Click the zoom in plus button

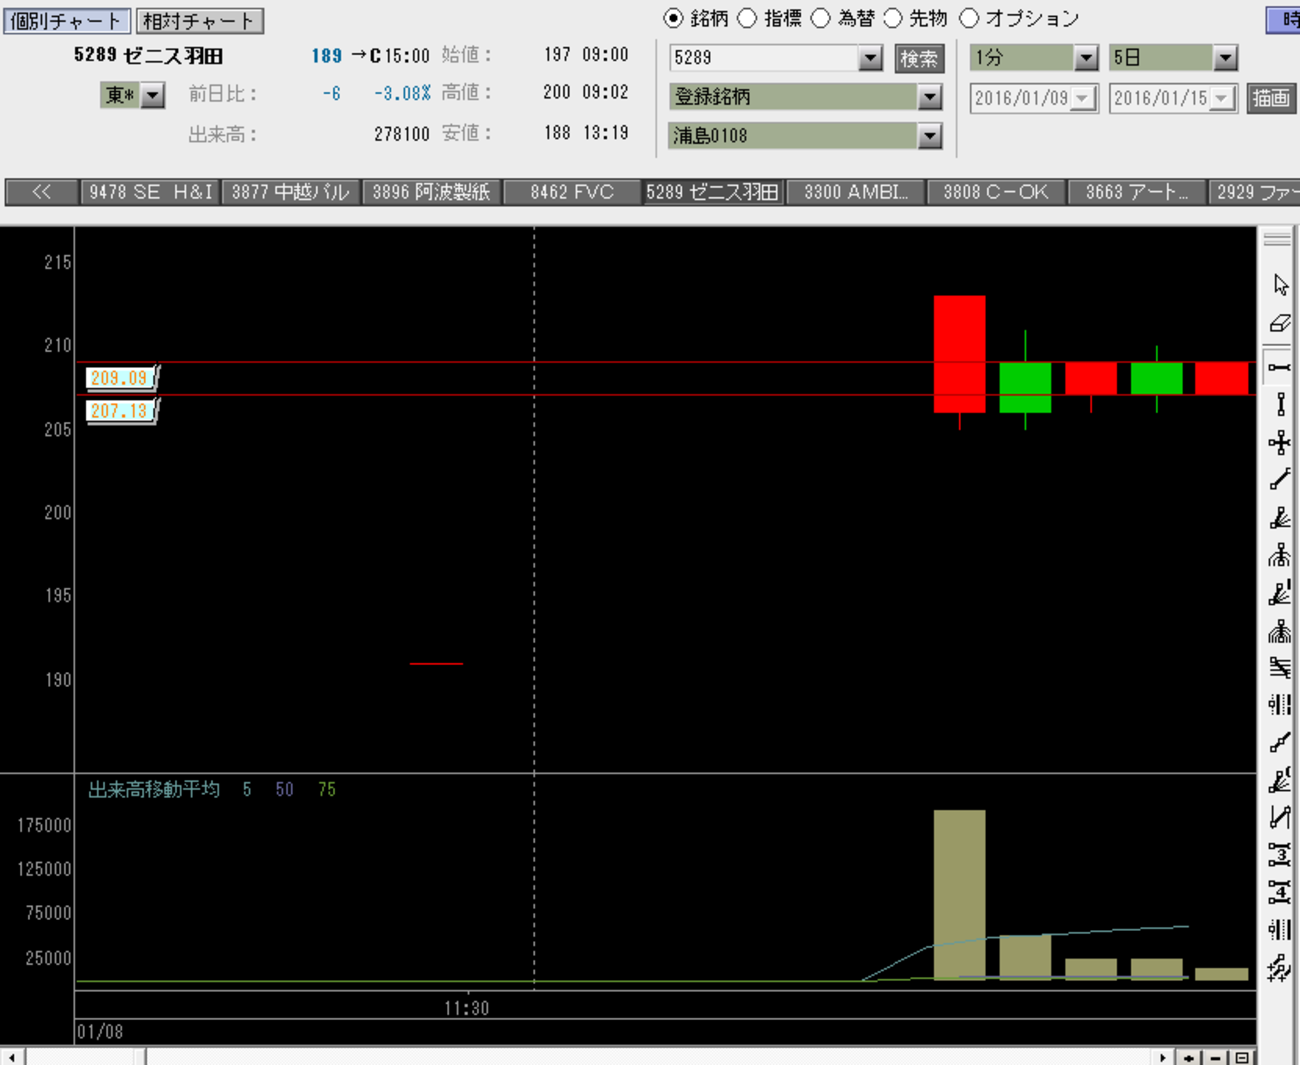pos(1189,1057)
